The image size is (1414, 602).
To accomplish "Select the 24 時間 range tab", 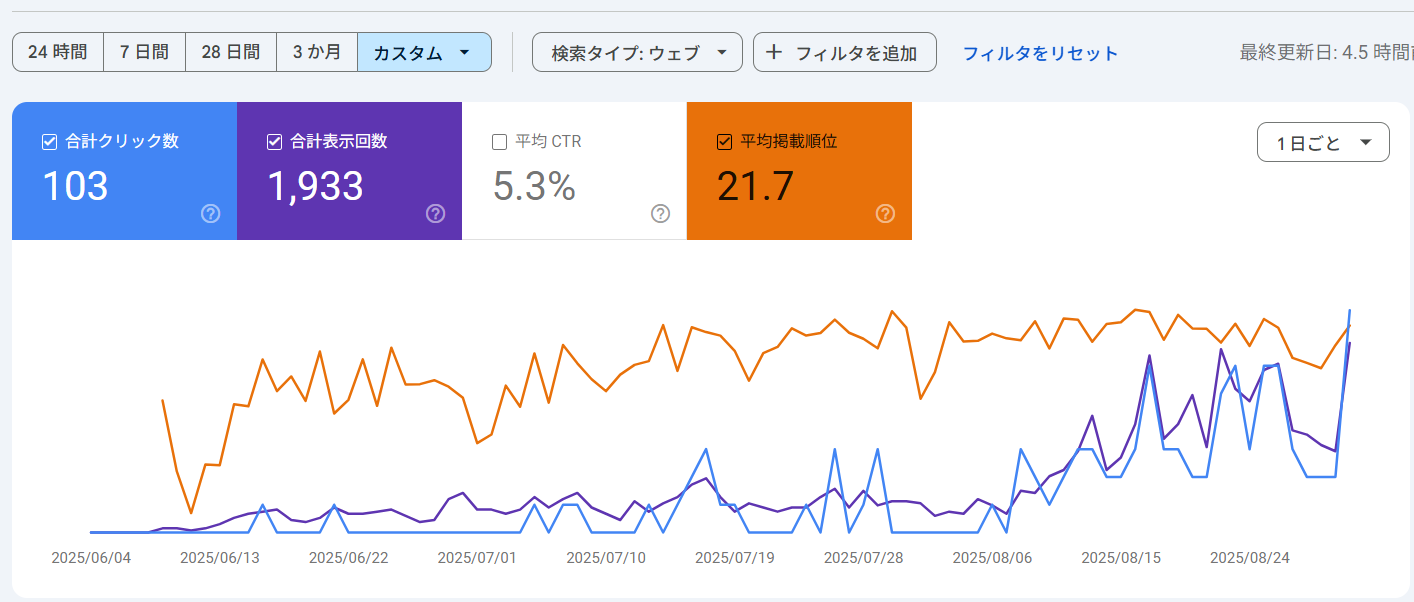I will tap(58, 52).
